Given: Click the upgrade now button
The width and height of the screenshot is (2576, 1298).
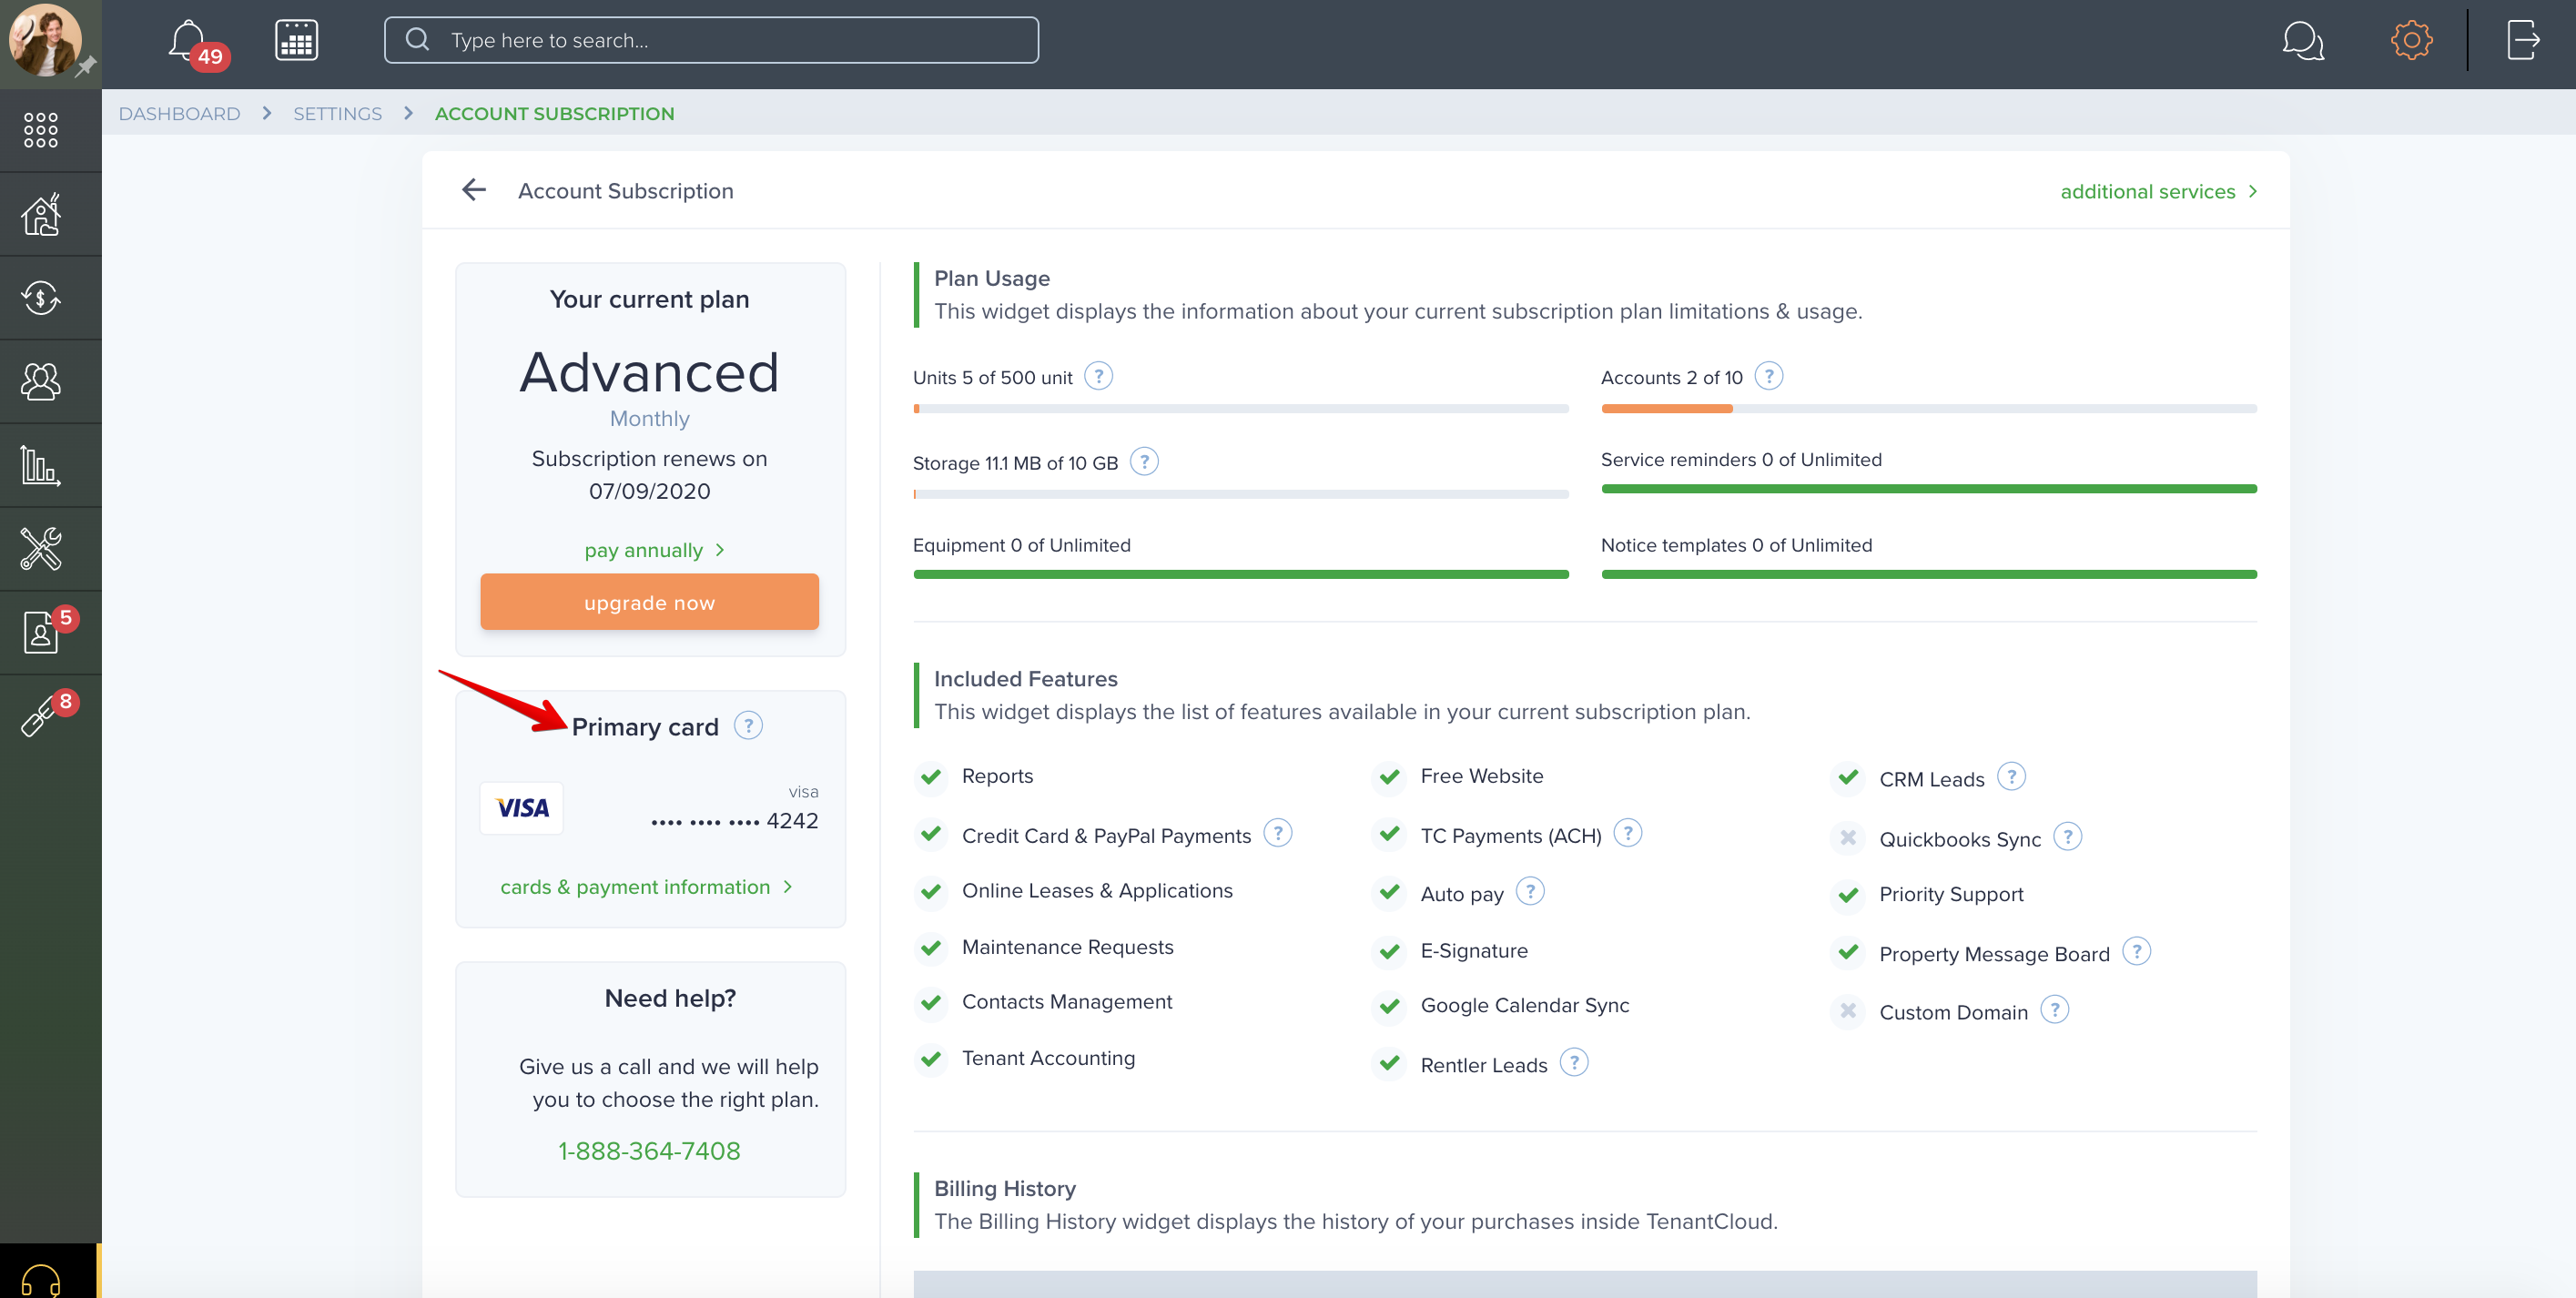Looking at the screenshot, I should (649, 602).
